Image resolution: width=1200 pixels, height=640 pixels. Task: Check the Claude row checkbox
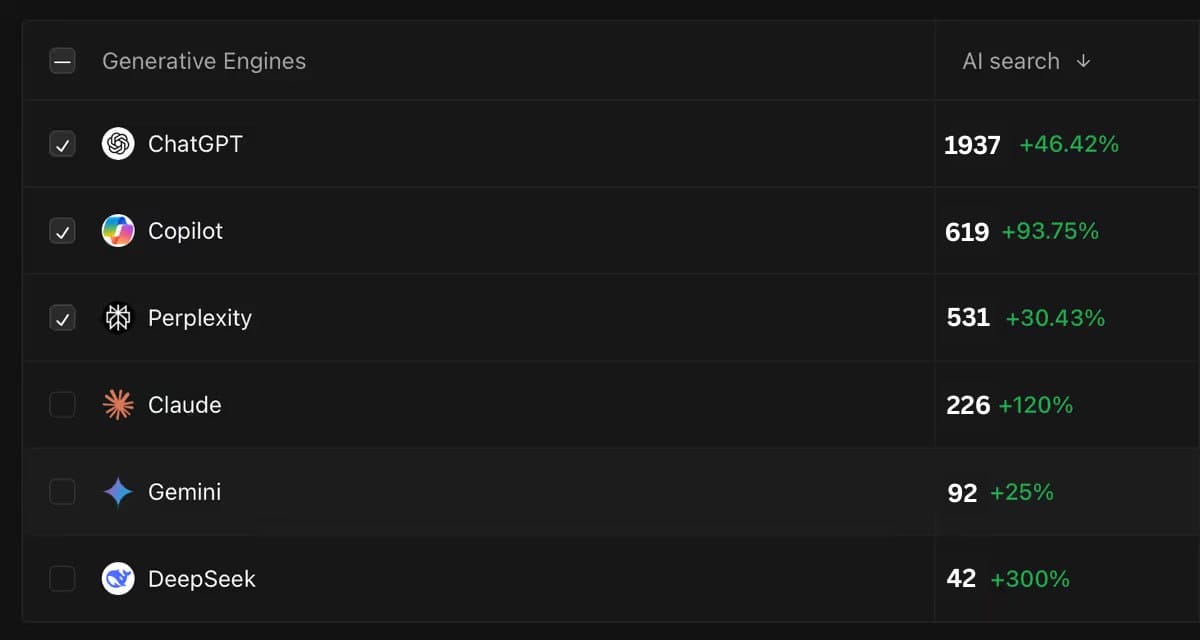tap(62, 405)
